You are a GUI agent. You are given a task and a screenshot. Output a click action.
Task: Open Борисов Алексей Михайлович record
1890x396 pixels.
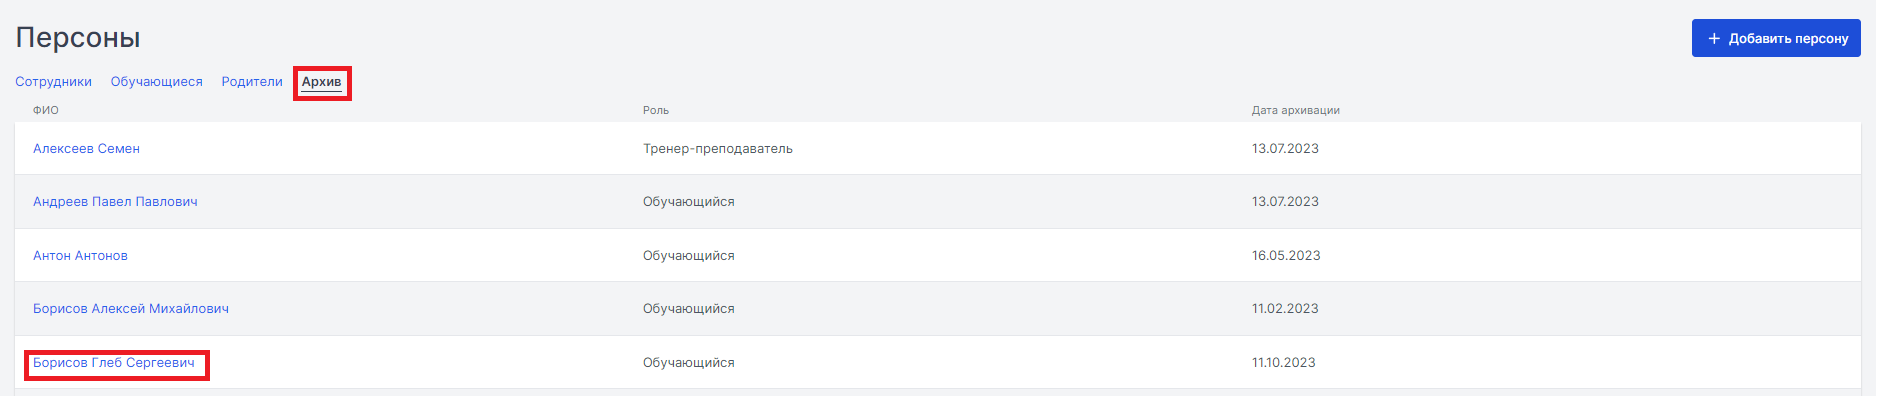[x=131, y=309]
